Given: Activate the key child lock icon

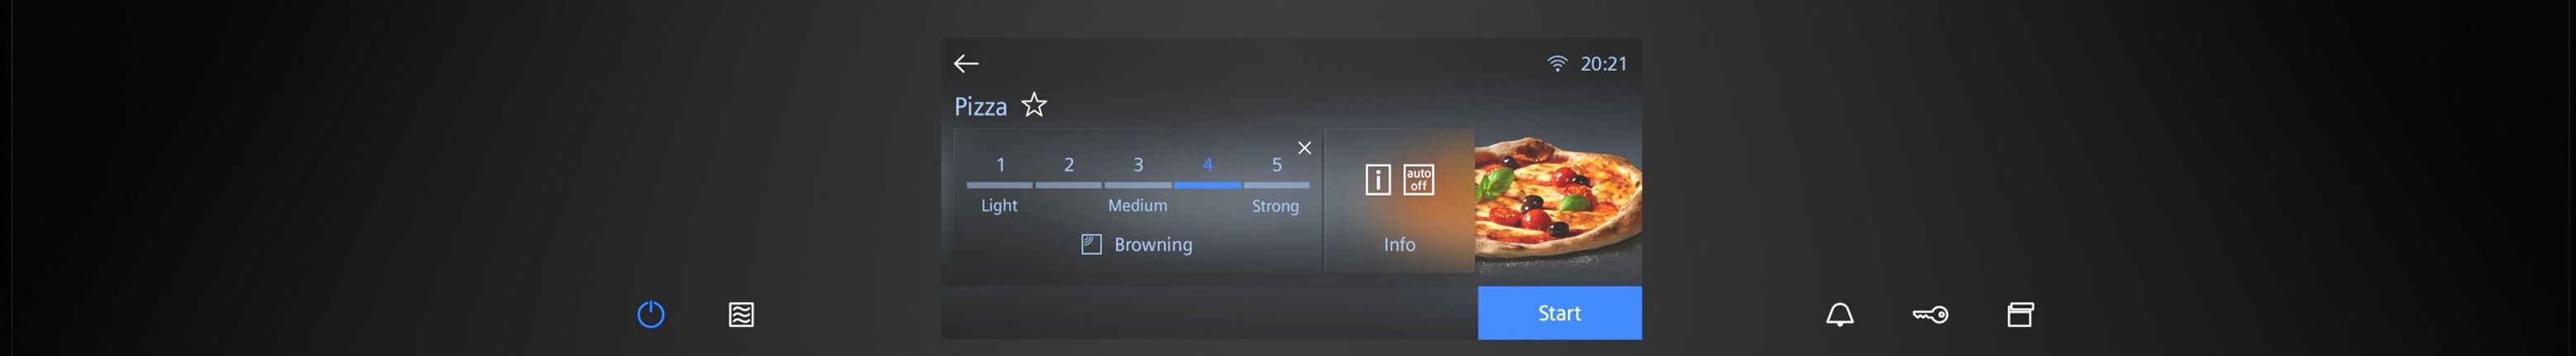Looking at the screenshot, I should (1929, 315).
